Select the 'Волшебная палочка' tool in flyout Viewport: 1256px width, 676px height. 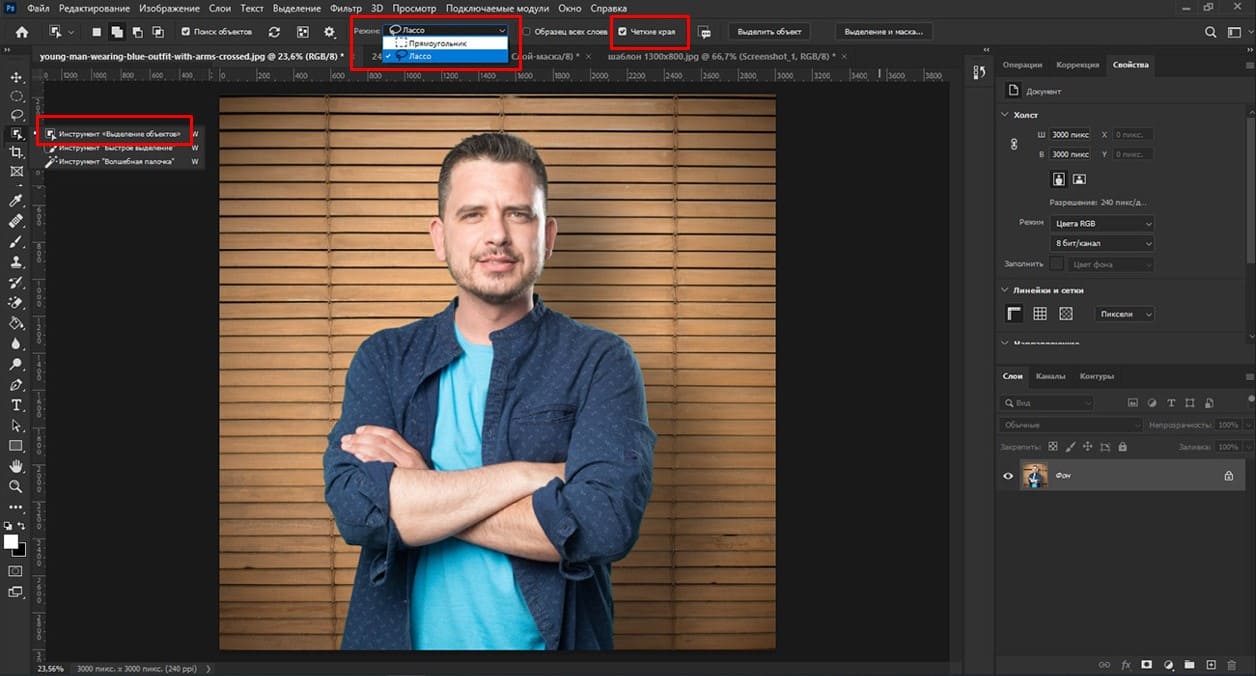(x=122, y=161)
